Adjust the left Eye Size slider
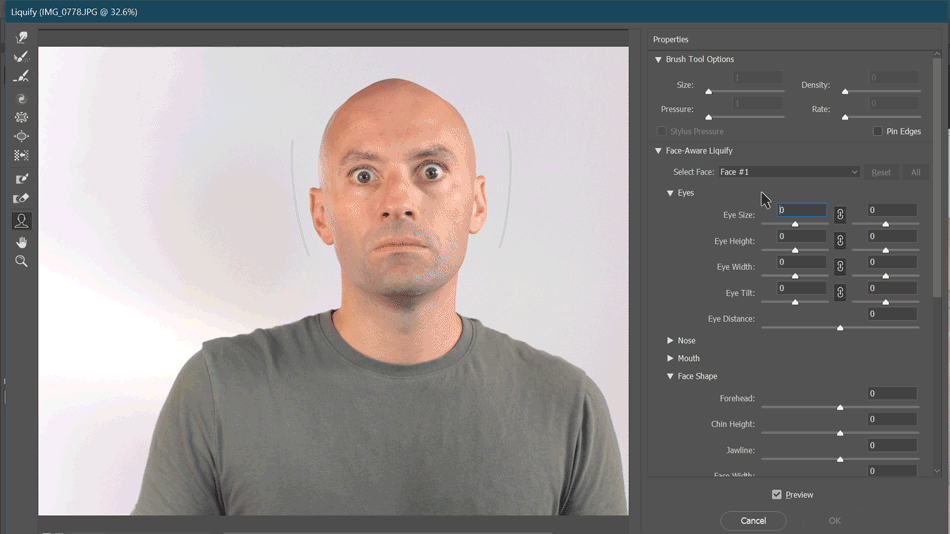Image resolution: width=950 pixels, height=534 pixels. pyautogui.click(x=795, y=224)
